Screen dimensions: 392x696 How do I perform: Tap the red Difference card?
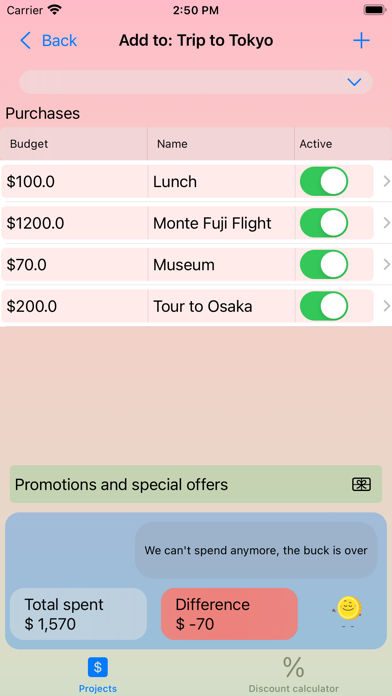(229, 614)
